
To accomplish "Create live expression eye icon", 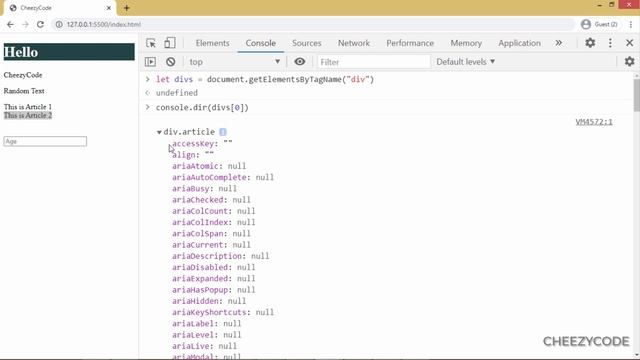I will tap(300, 62).
